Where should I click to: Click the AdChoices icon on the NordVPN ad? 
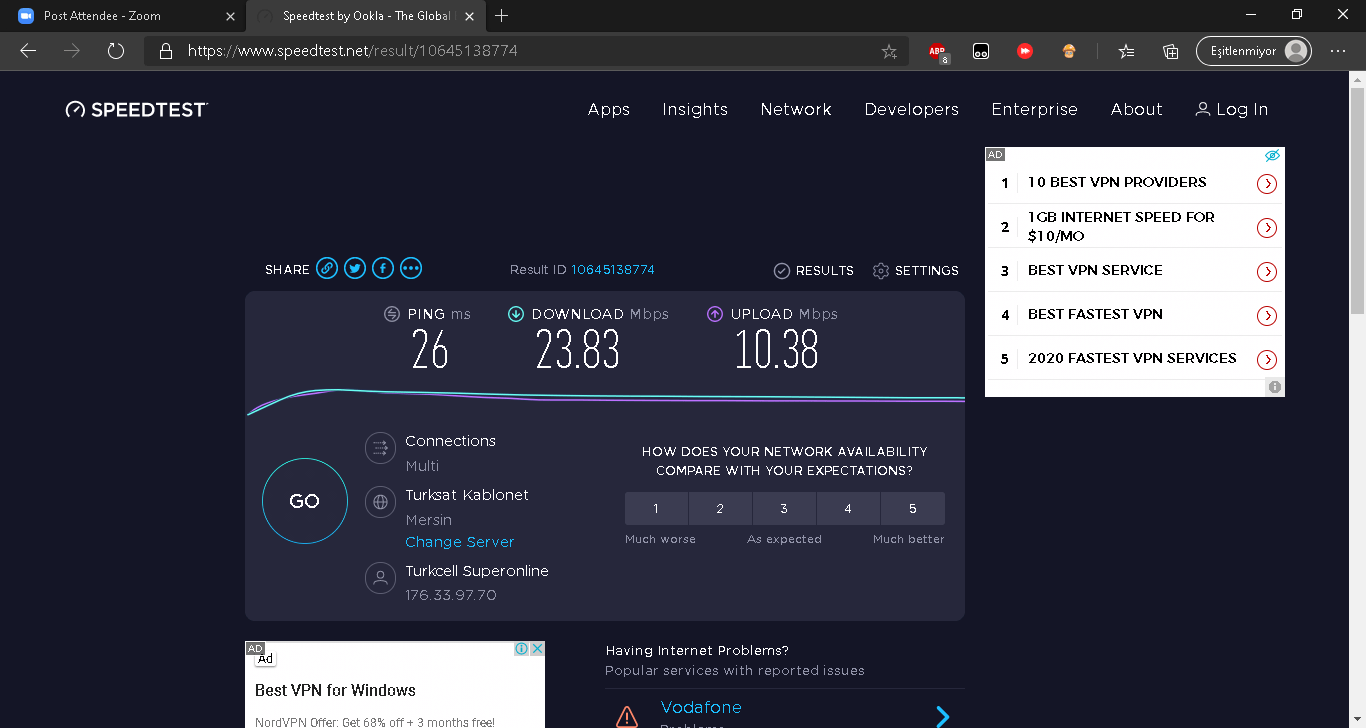(x=521, y=649)
